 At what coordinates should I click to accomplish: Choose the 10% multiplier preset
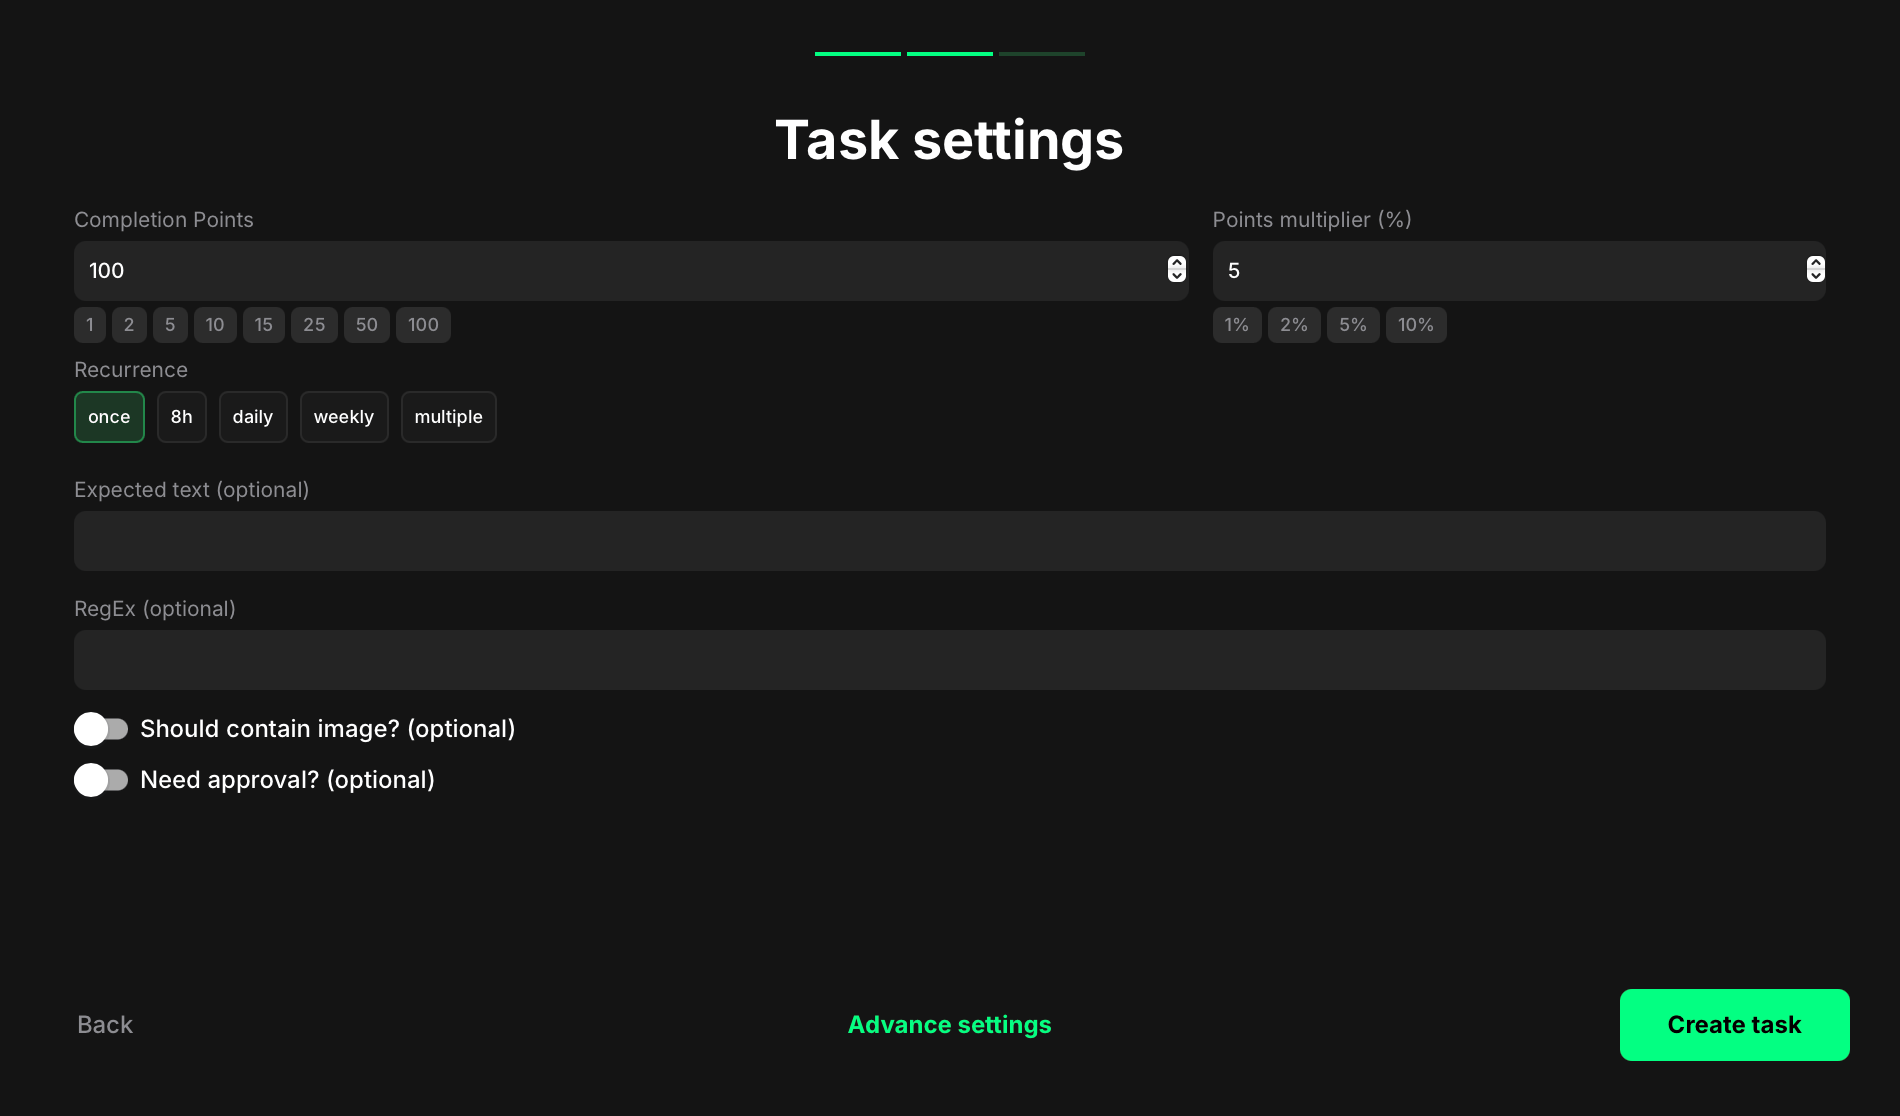(1416, 325)
